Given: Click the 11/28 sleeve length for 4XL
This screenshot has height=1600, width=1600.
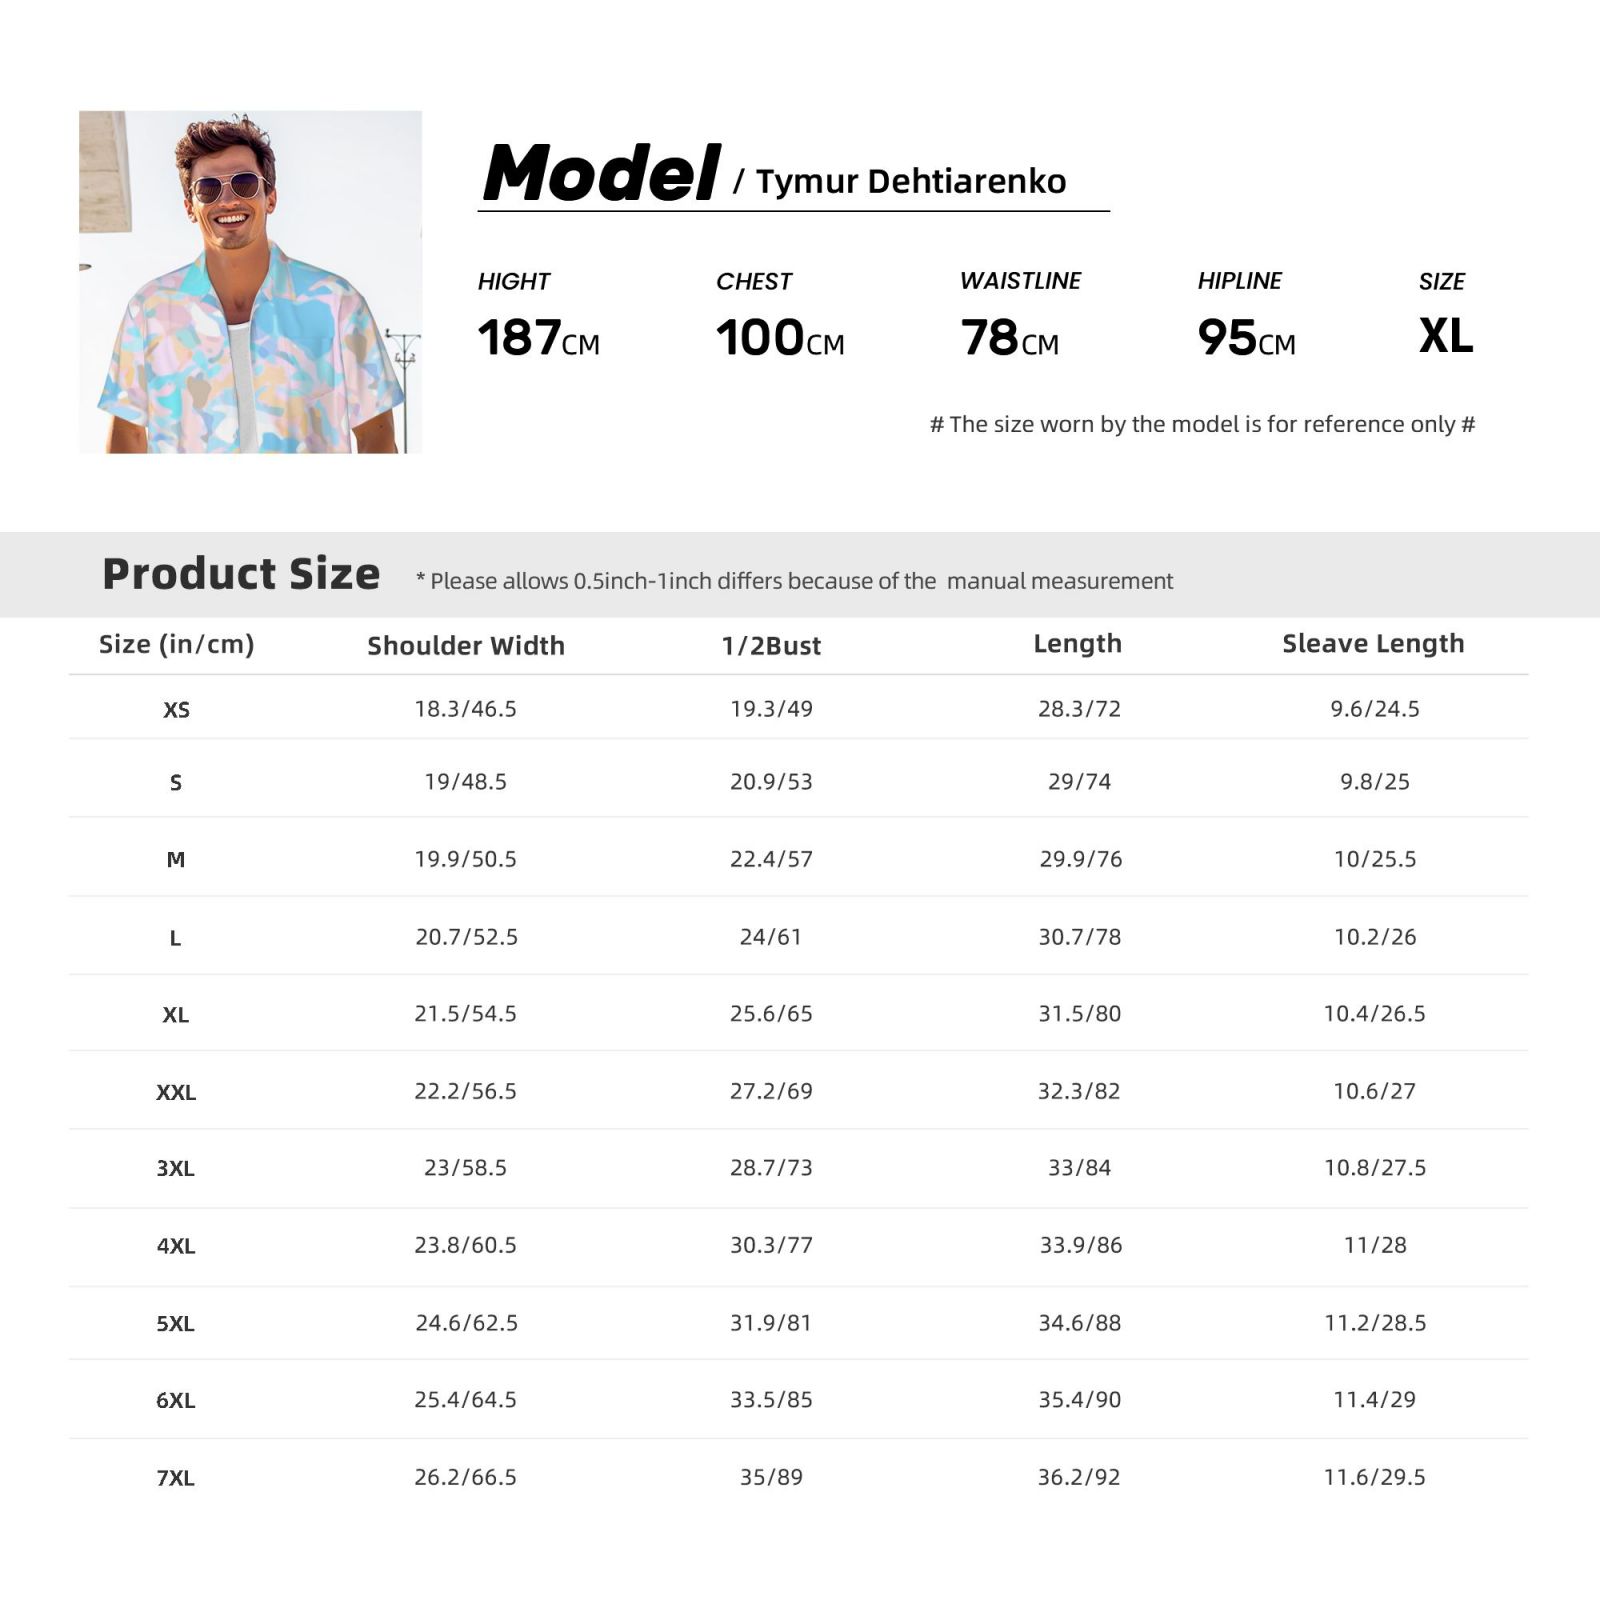Looking at the screenshot, I should tap(1375, 1246).
